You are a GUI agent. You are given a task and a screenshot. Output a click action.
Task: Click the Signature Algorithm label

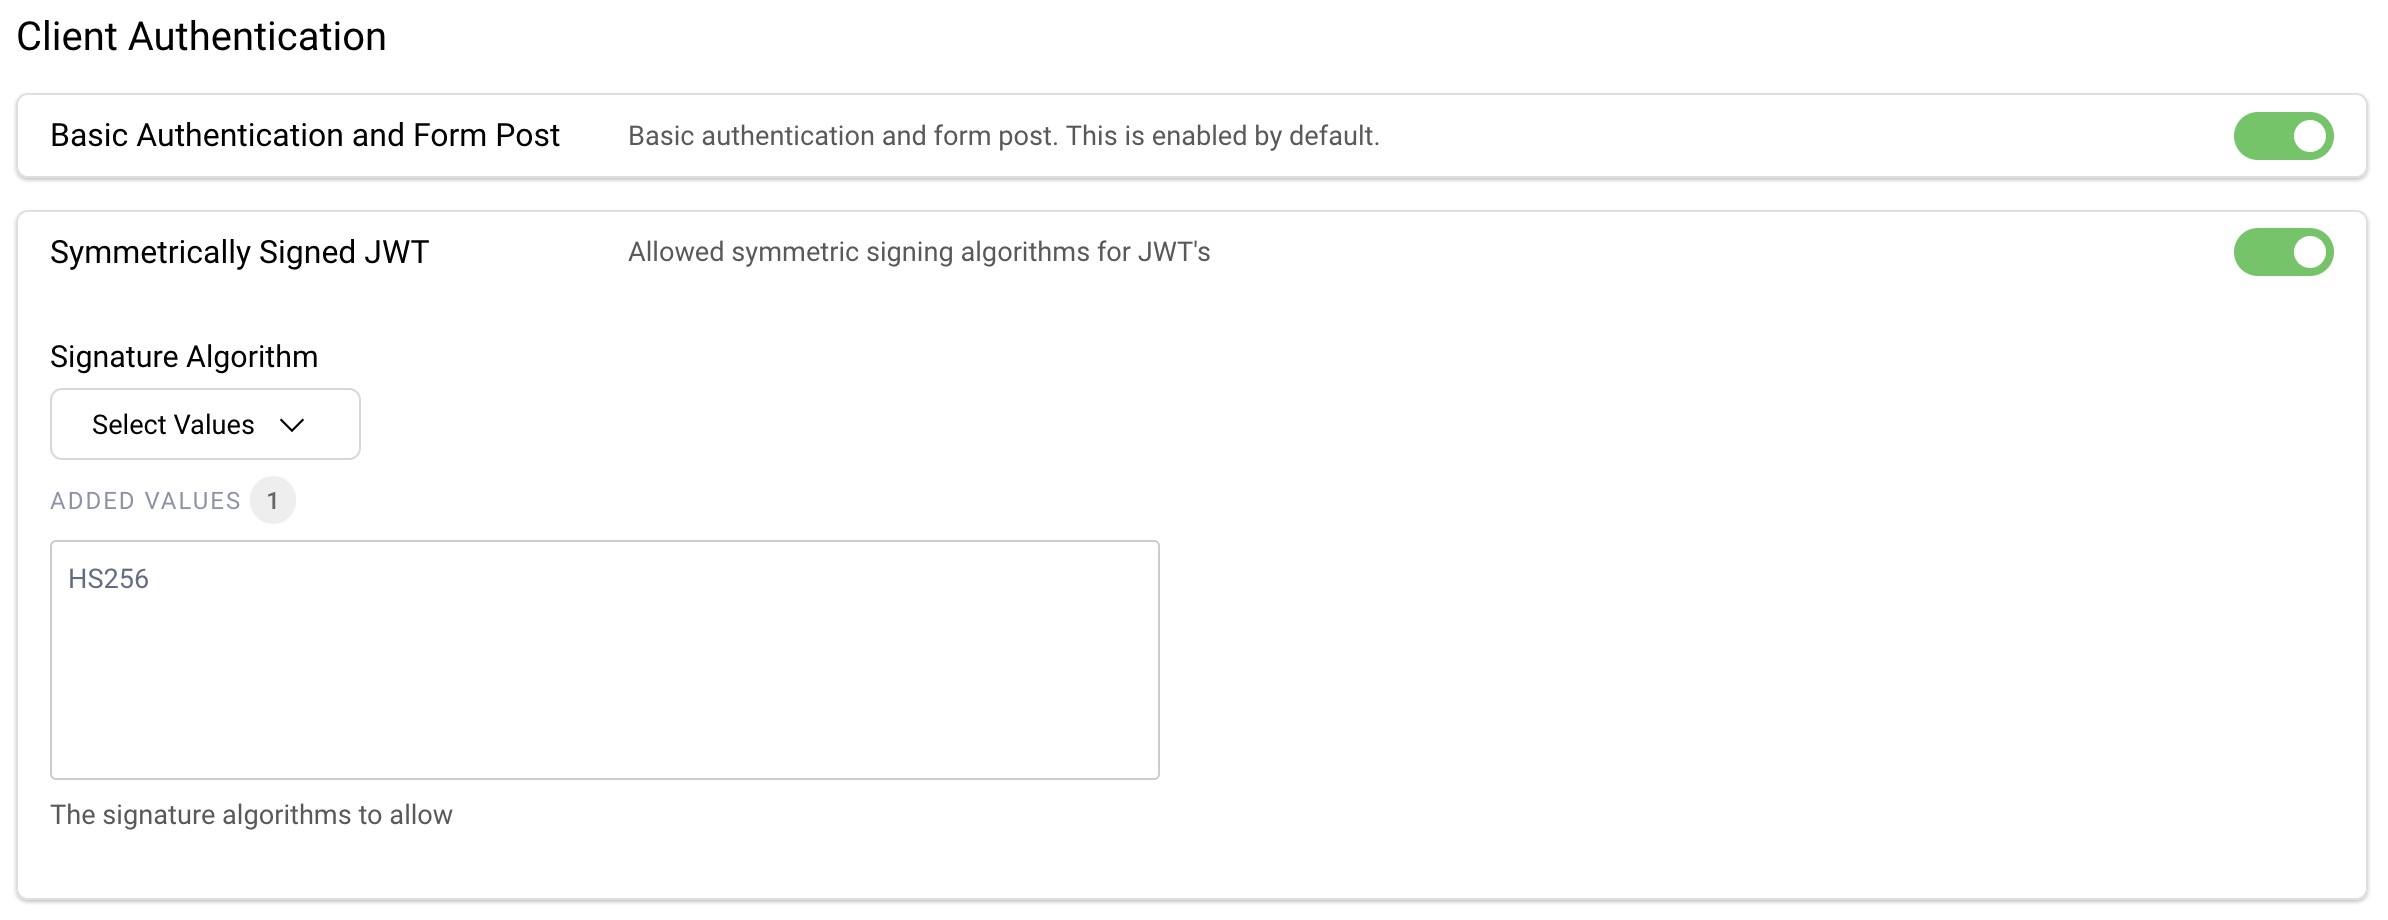coord(184,357)
